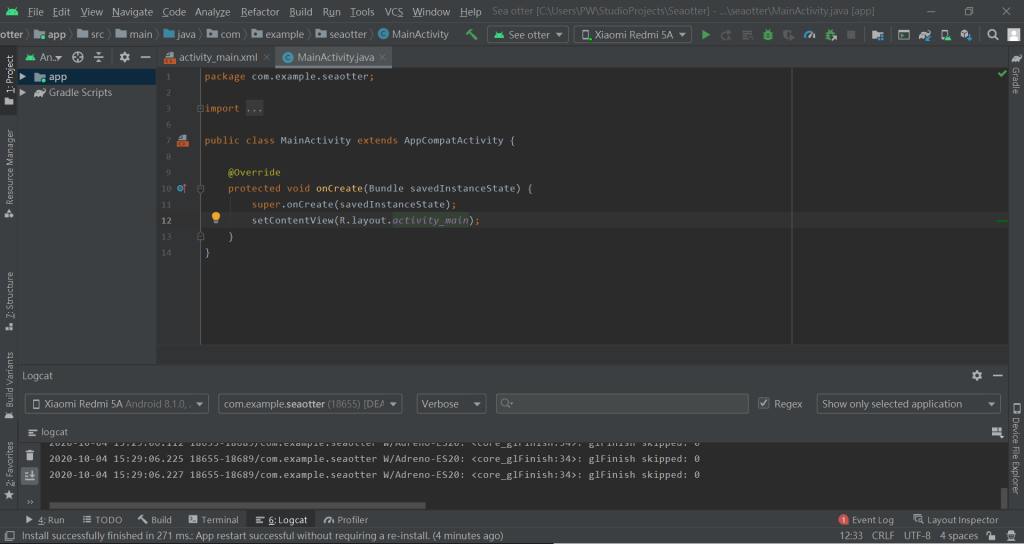Open the TODO tool window tab

(x=103, y=520)
